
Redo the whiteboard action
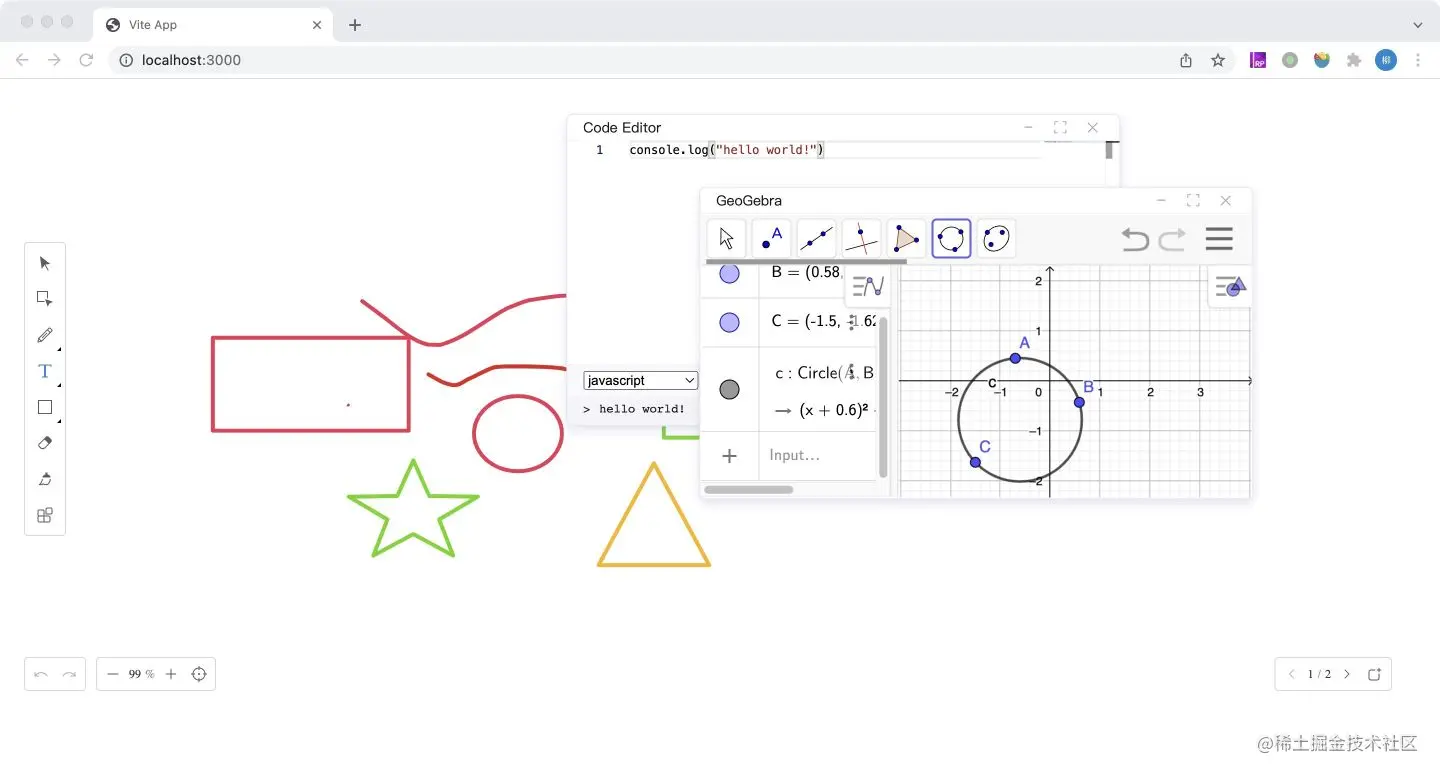point(69,674)
